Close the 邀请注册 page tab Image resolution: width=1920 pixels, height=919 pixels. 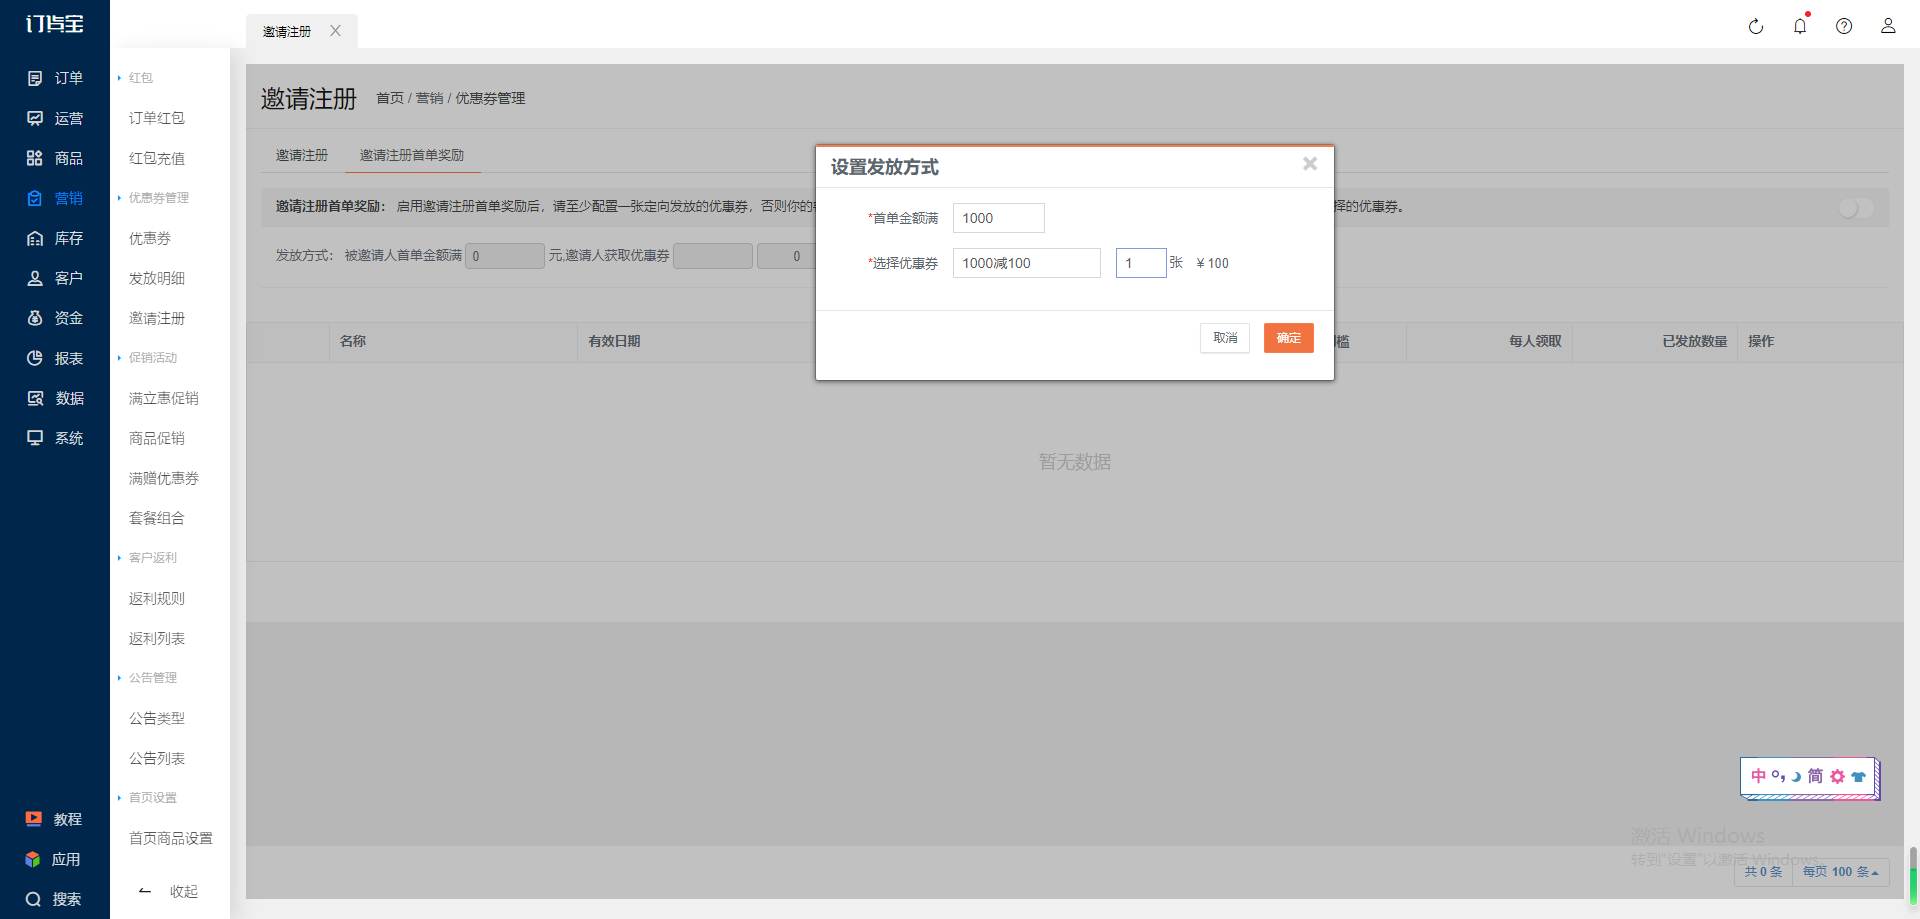(x=336, y=31)
